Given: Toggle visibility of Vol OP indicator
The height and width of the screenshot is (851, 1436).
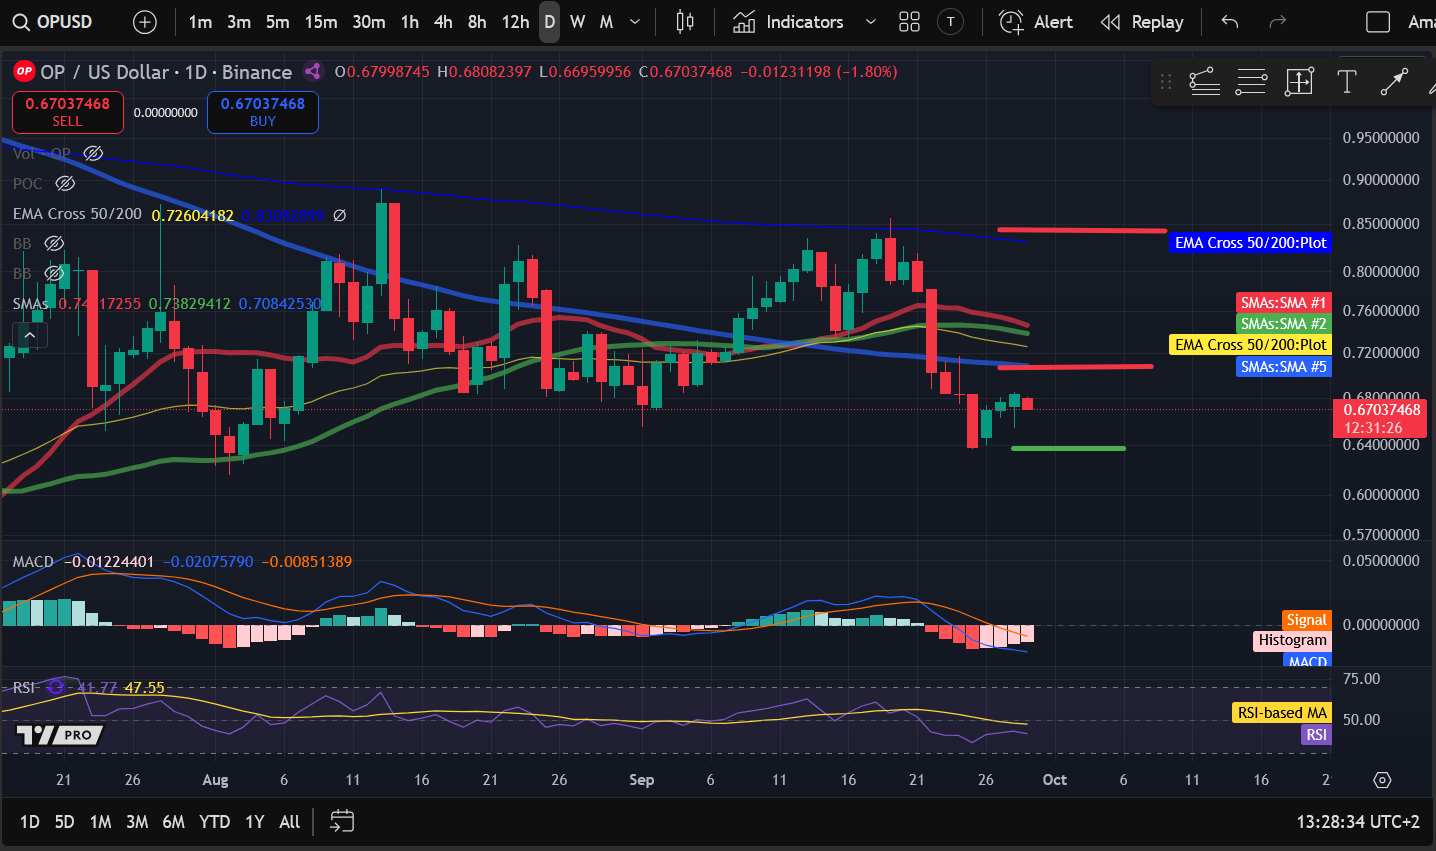Looking at the screenshot, I should (x=93, y=153).
